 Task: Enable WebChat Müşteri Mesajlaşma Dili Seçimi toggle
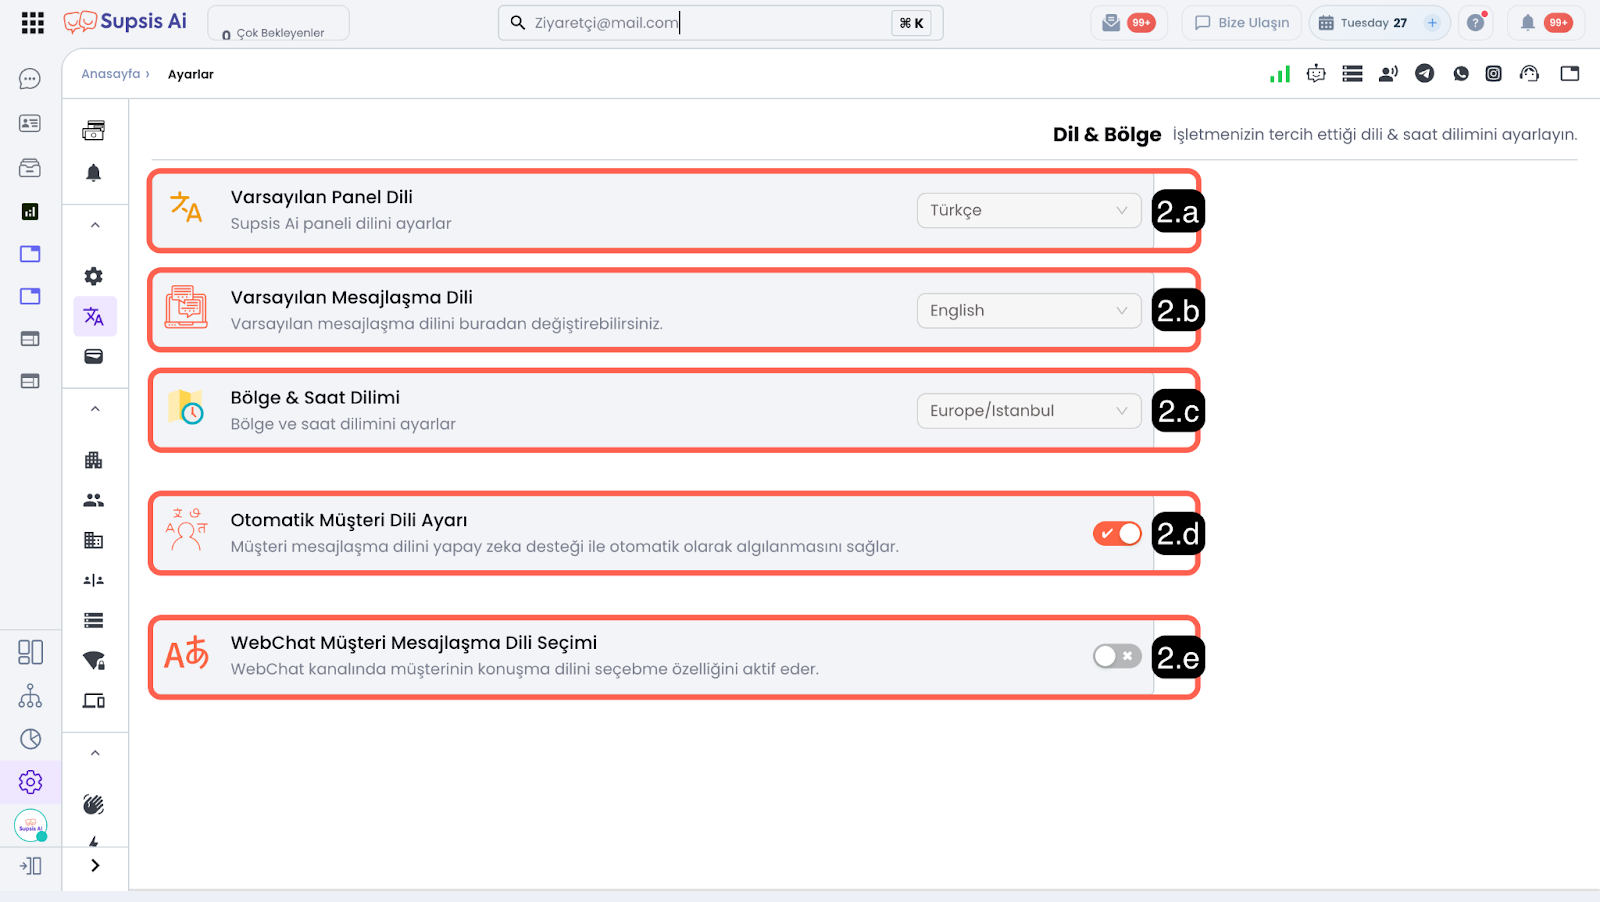1117,656
